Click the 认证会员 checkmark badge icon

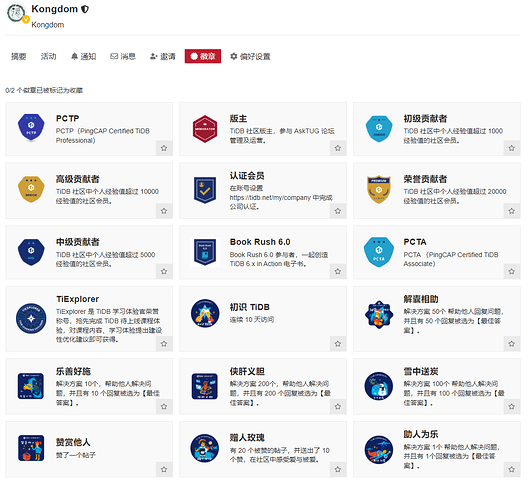click(205, 190)
